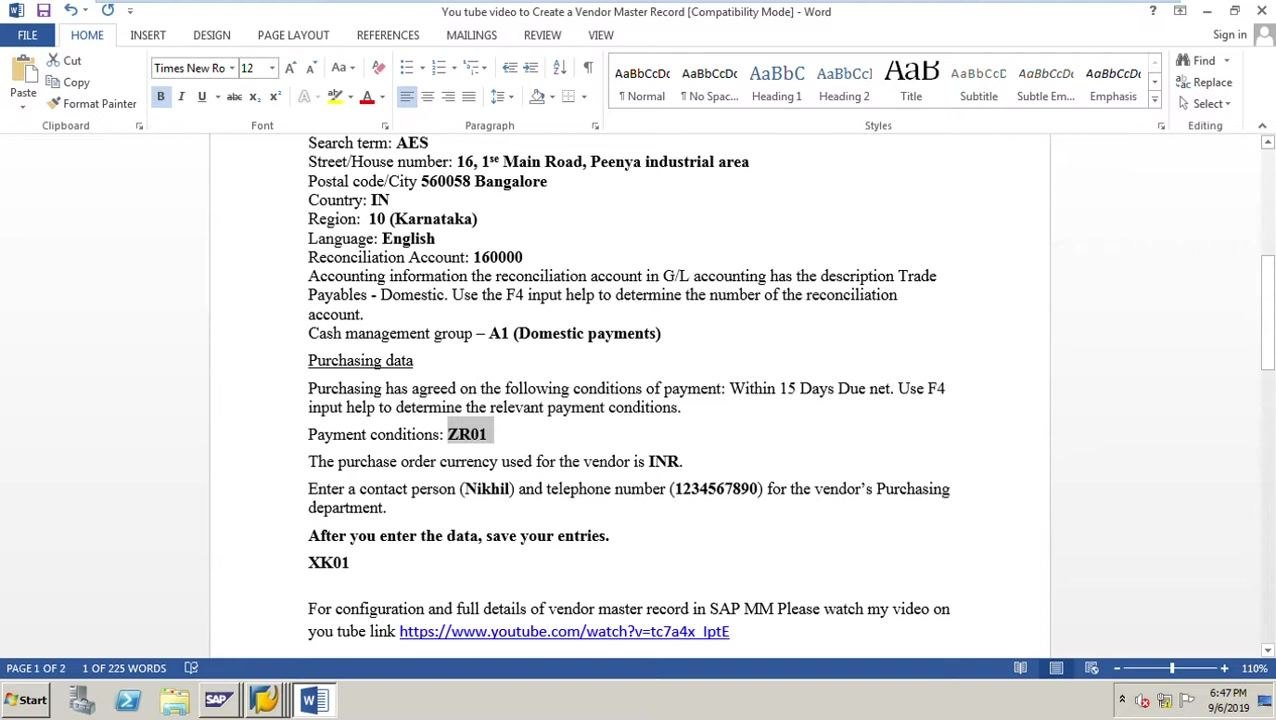Toggle Italic formatting
This screenshot has height=720, width=1276.
pos(181,96)
